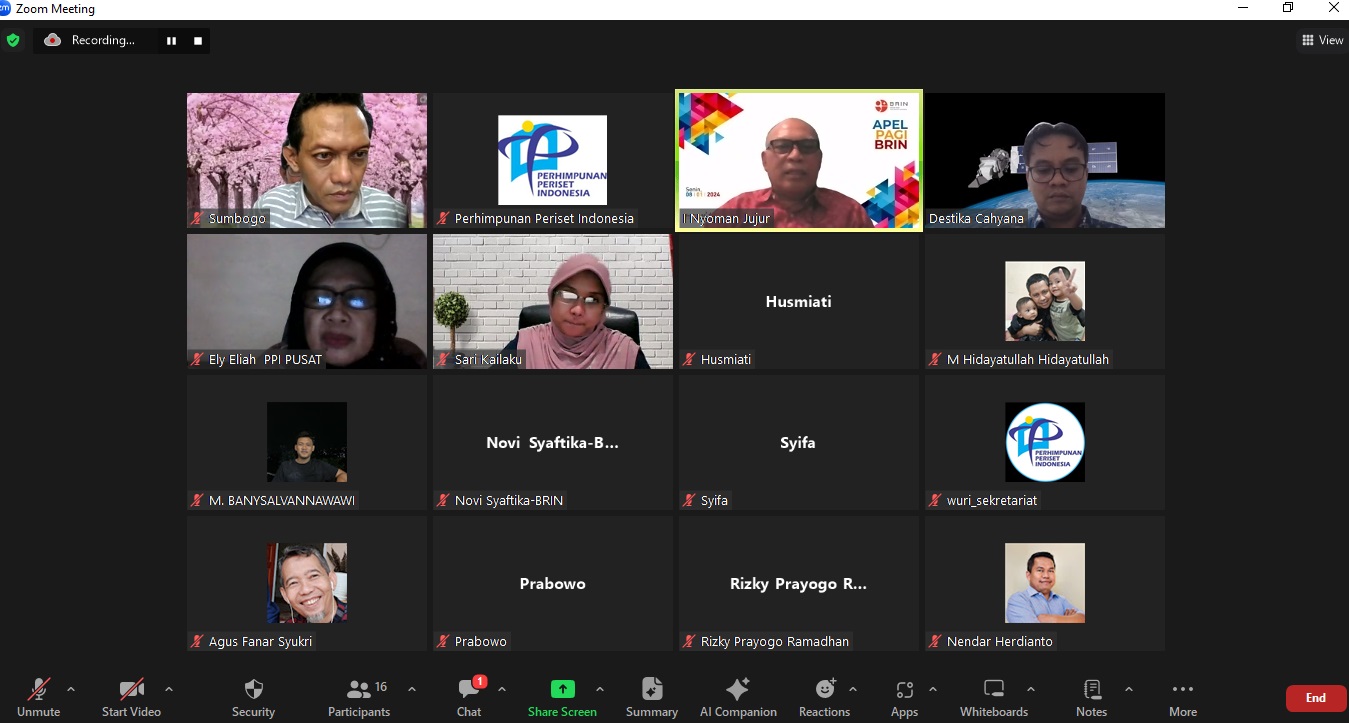Select Novi Syaftika-BRIN participant tile
1349x723 pixels.
(x=553, y=442)
